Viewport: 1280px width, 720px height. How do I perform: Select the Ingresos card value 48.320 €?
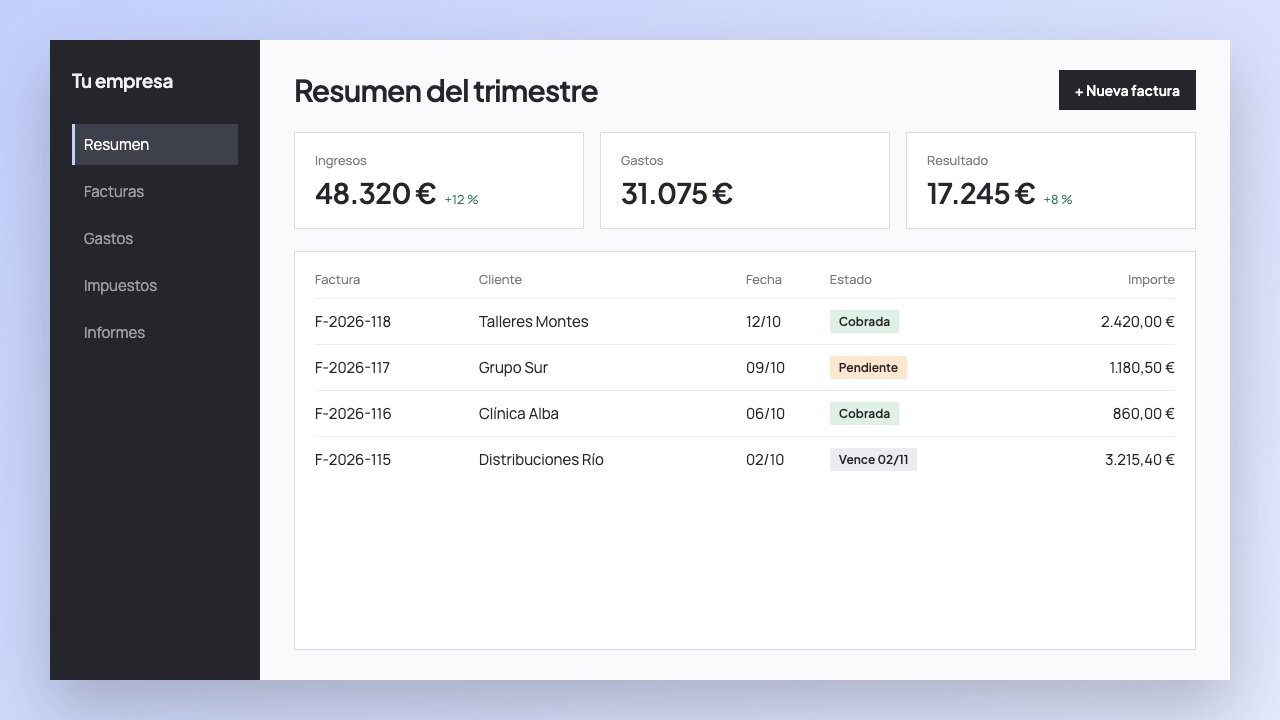(x=375, y=193)
